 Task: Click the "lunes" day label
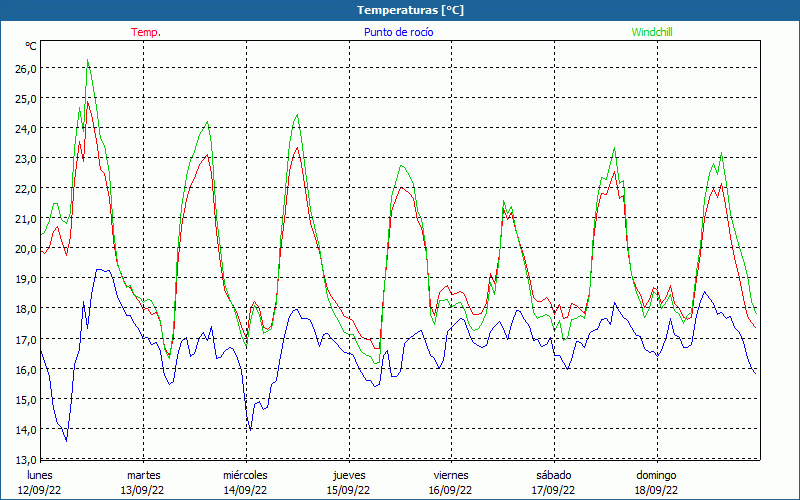tap(40, 475)
